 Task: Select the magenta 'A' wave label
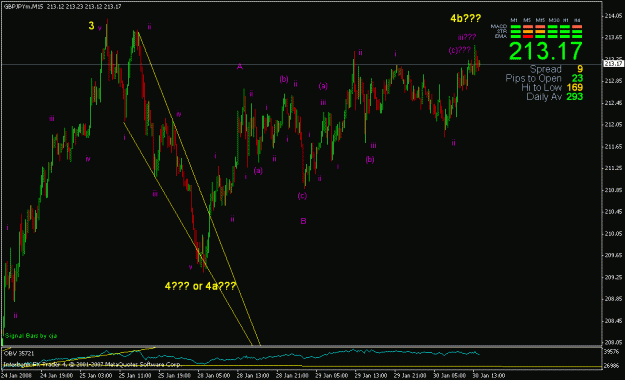pyautogui.click(x=240, y=67)
